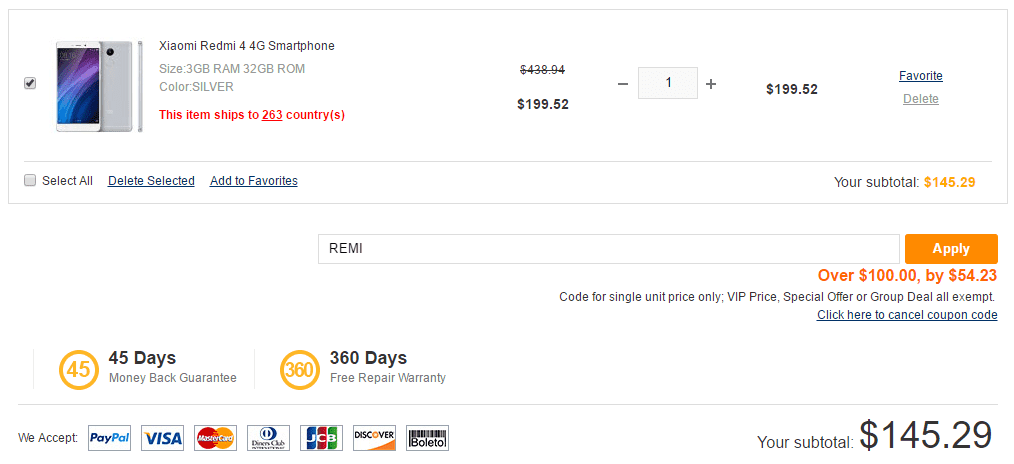Screen dimensions: 1014x464
Task: Click the Boleto payment icon
Action: coord(427,438)
